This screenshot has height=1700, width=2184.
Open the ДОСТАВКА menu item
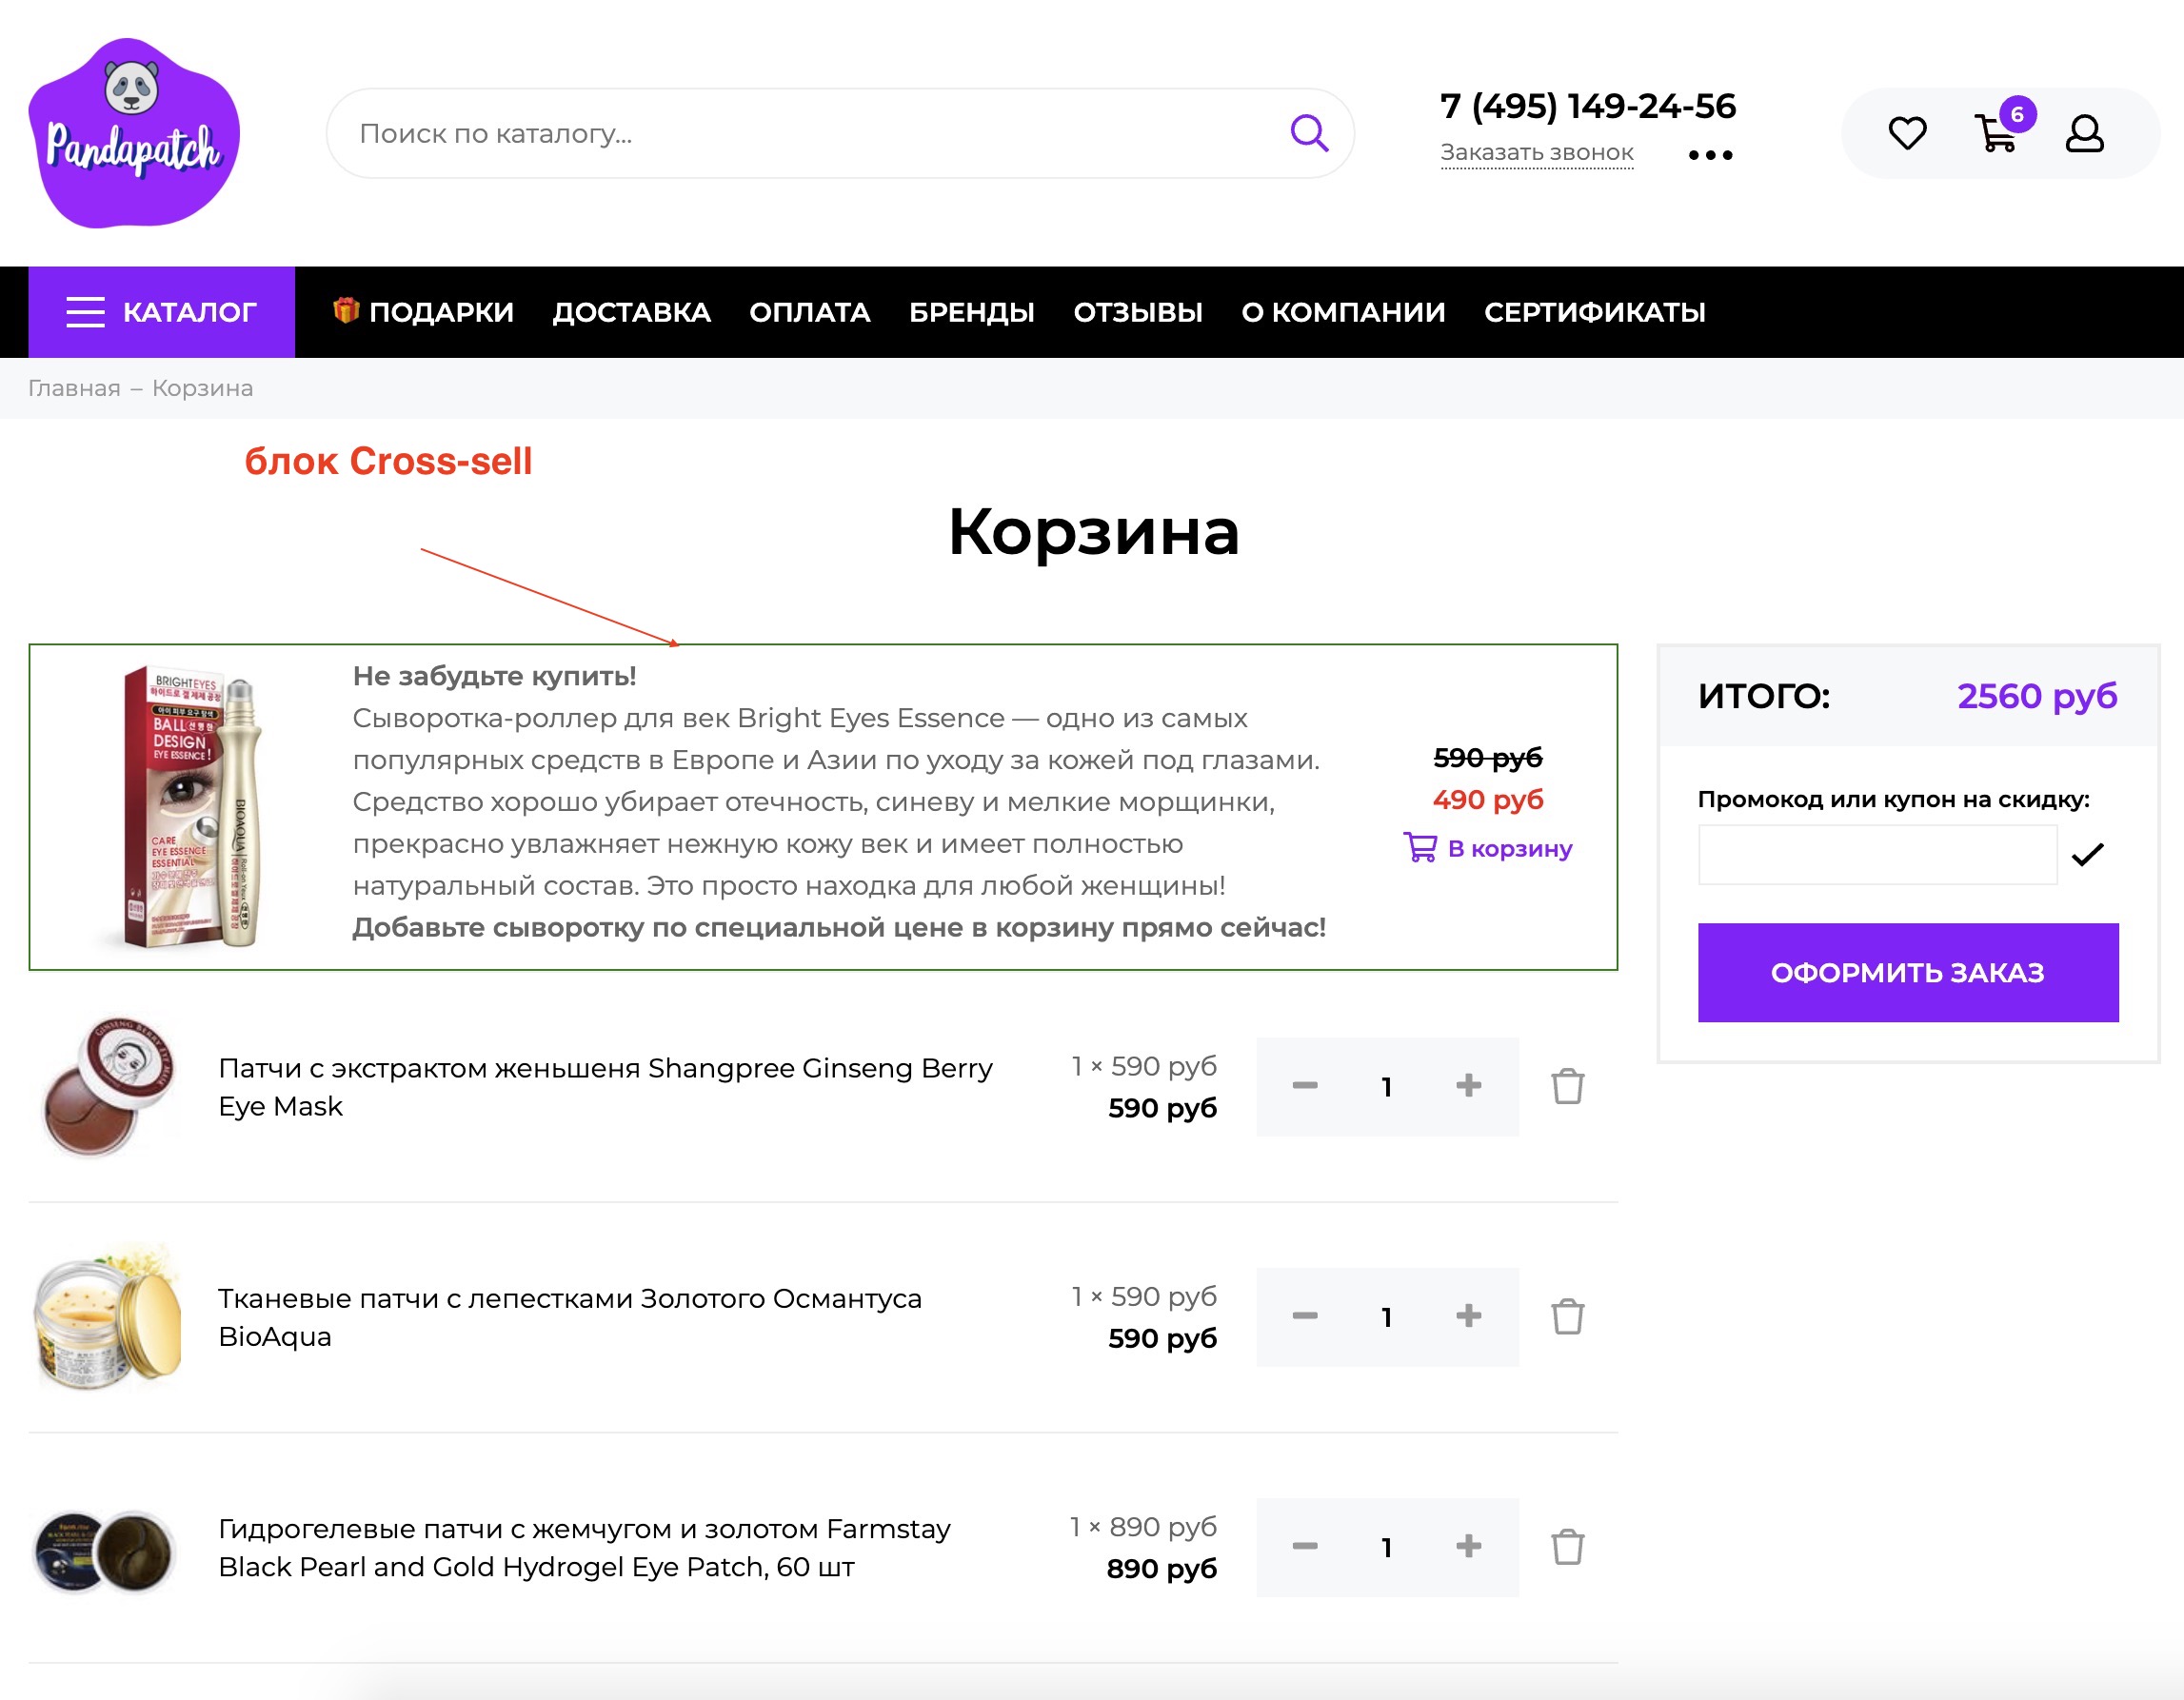pyautogui.click(x=631, y=311)
